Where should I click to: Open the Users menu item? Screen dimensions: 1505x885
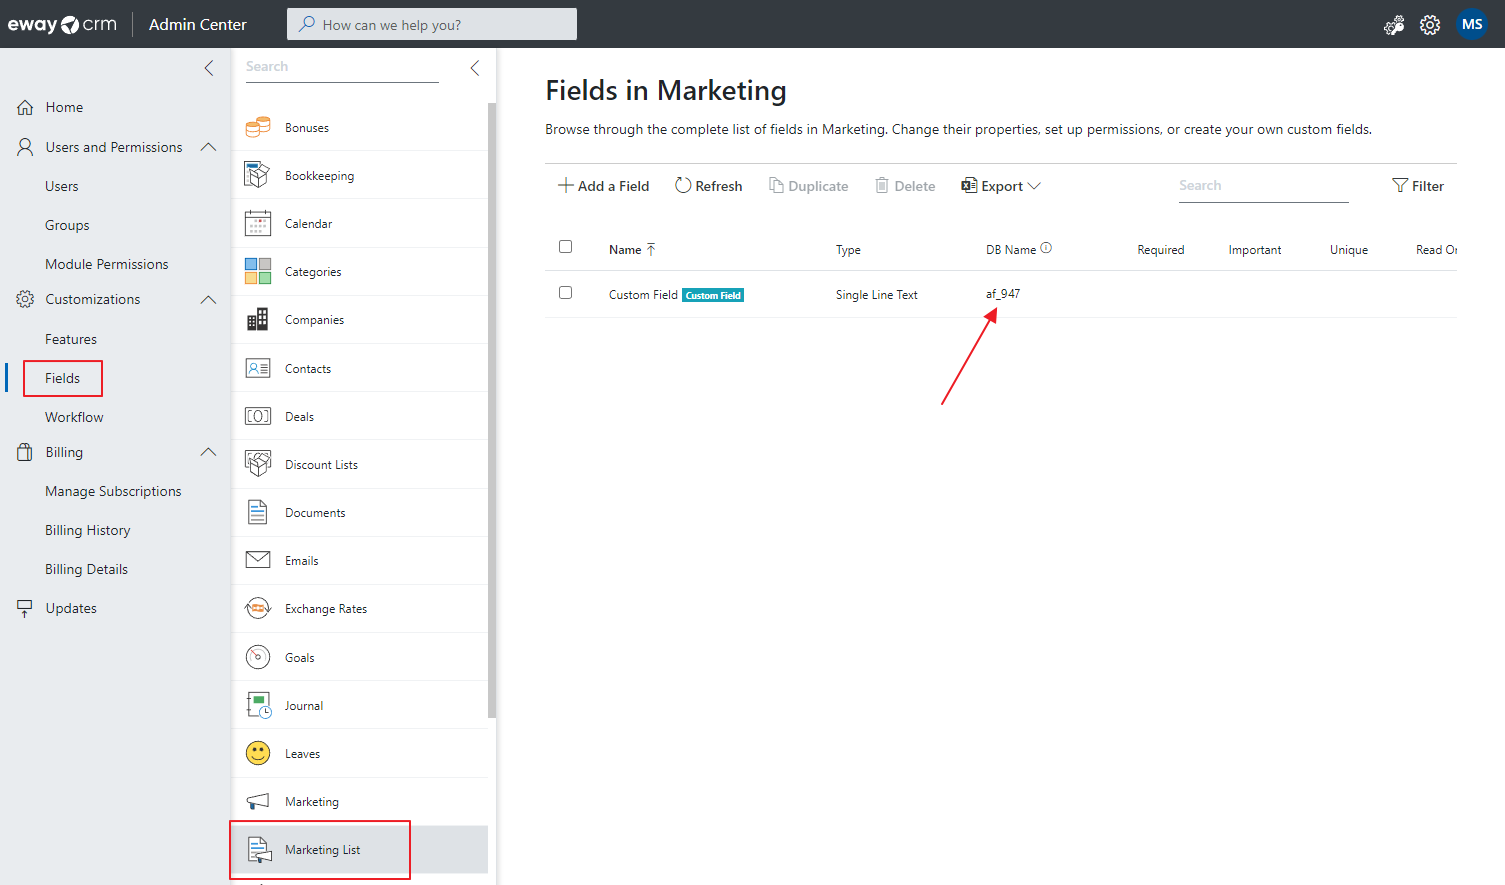(x=61, y=186)
